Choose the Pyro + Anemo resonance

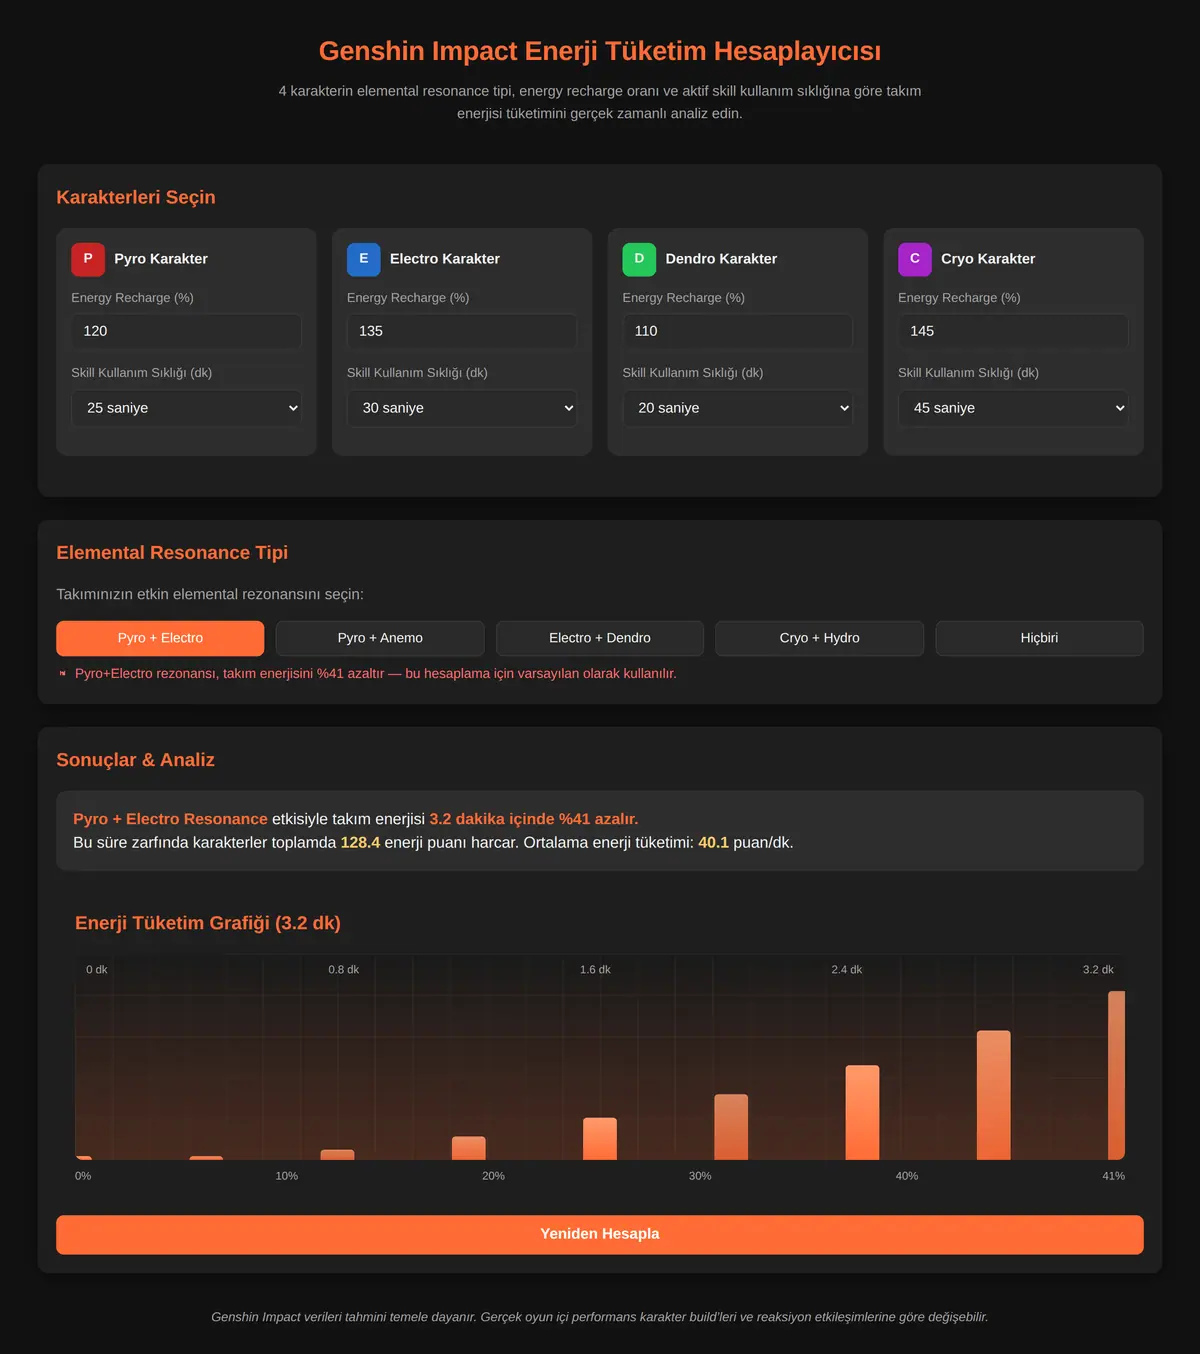tap(380, 638)
